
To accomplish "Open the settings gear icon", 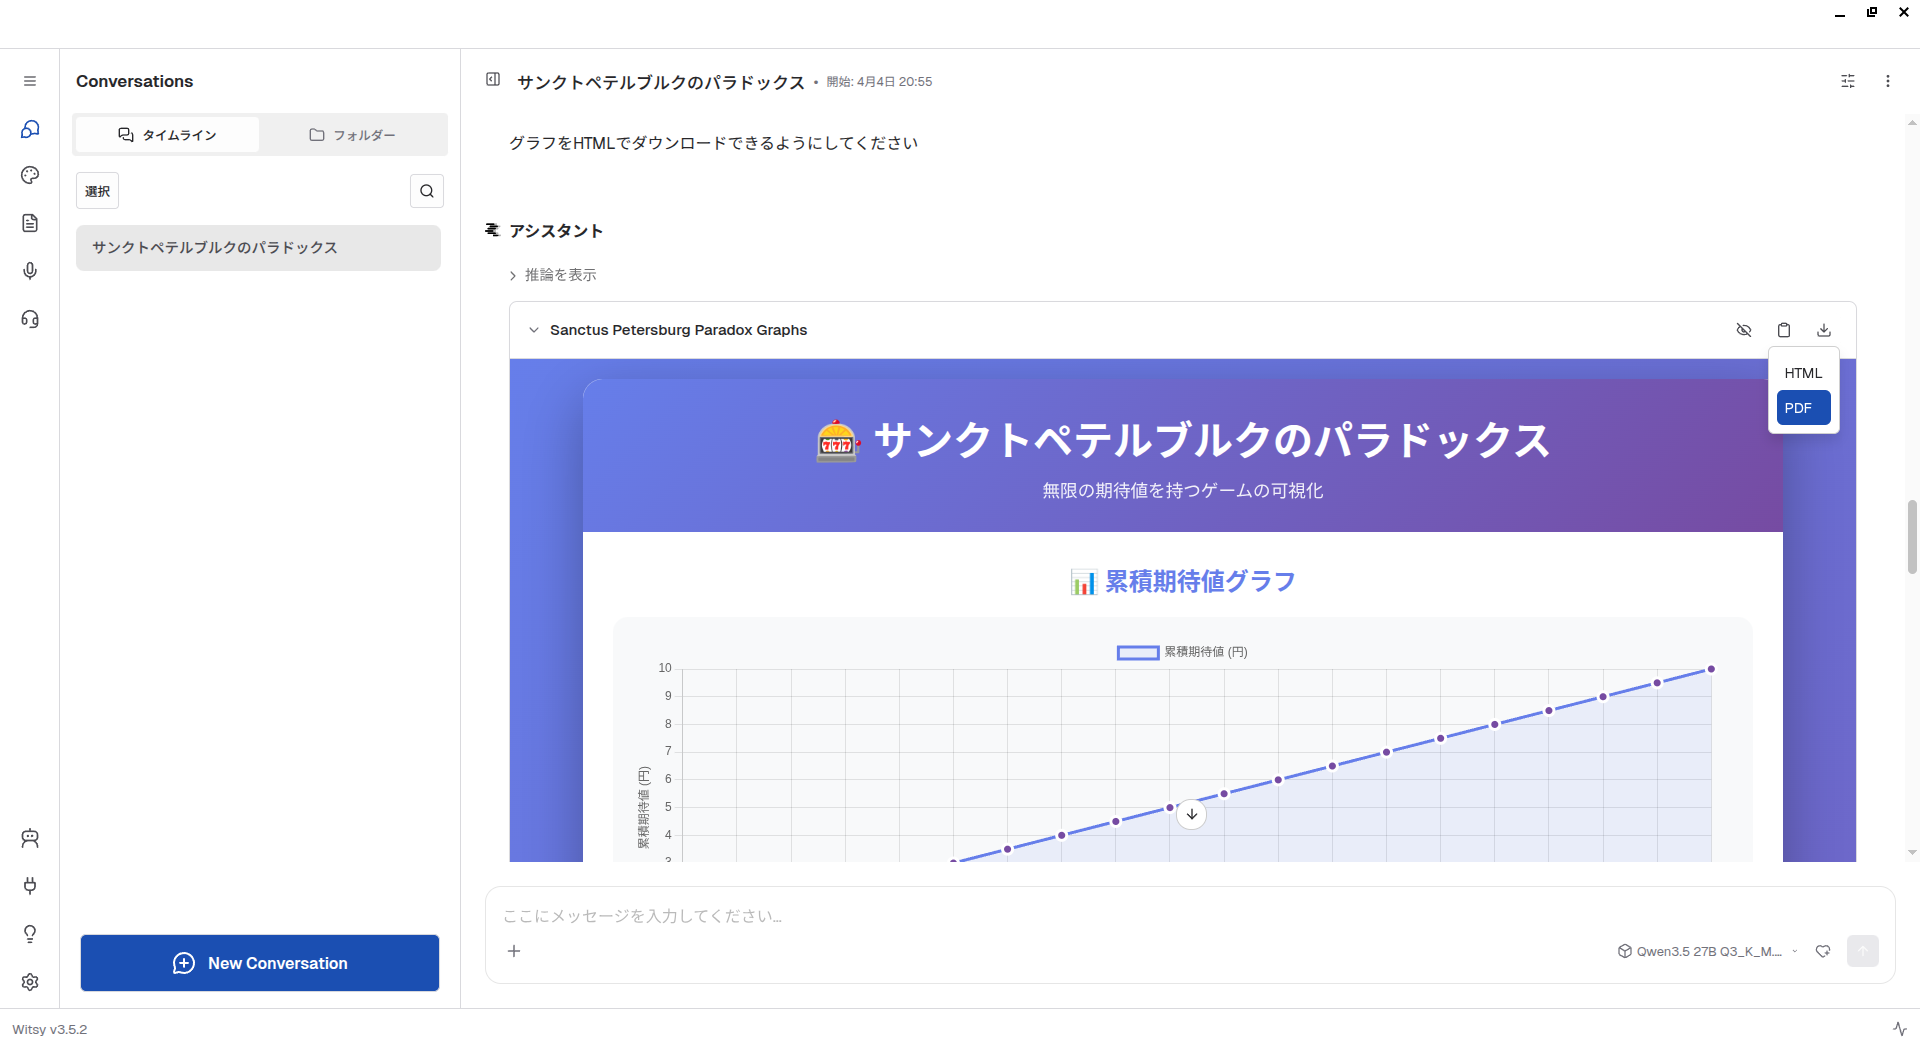I will pos(30,982).
